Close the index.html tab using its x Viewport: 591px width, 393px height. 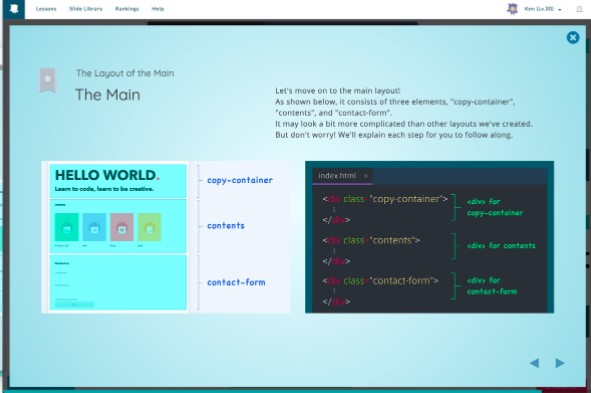[365, 176]
